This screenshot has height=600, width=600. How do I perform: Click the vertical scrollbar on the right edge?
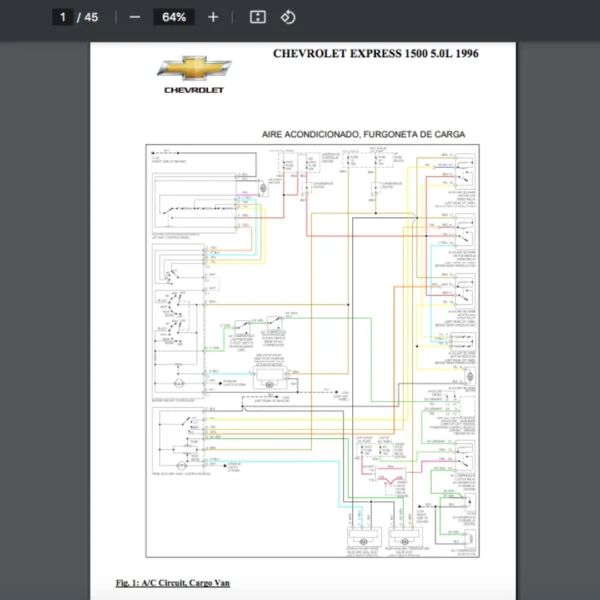[594, 300]
